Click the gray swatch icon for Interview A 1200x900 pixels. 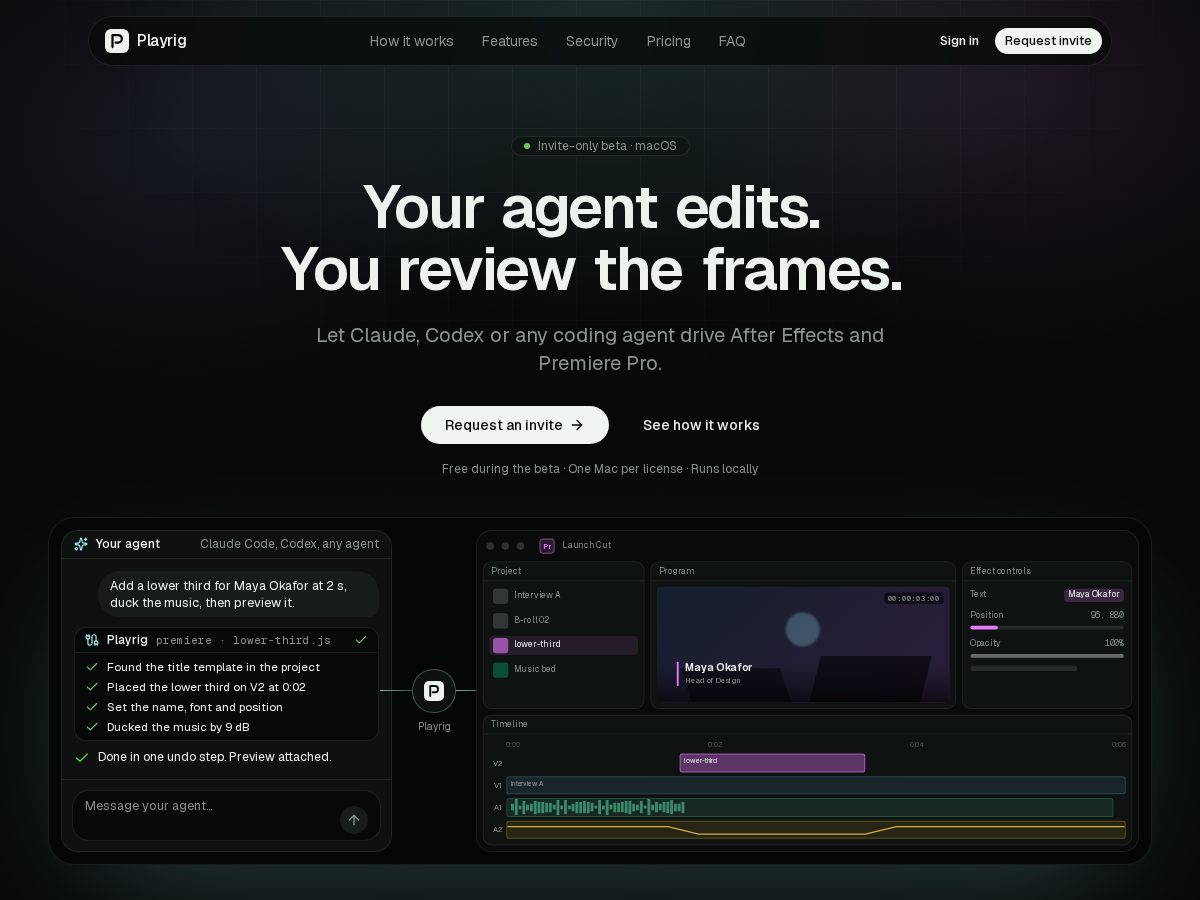[501, 596]
